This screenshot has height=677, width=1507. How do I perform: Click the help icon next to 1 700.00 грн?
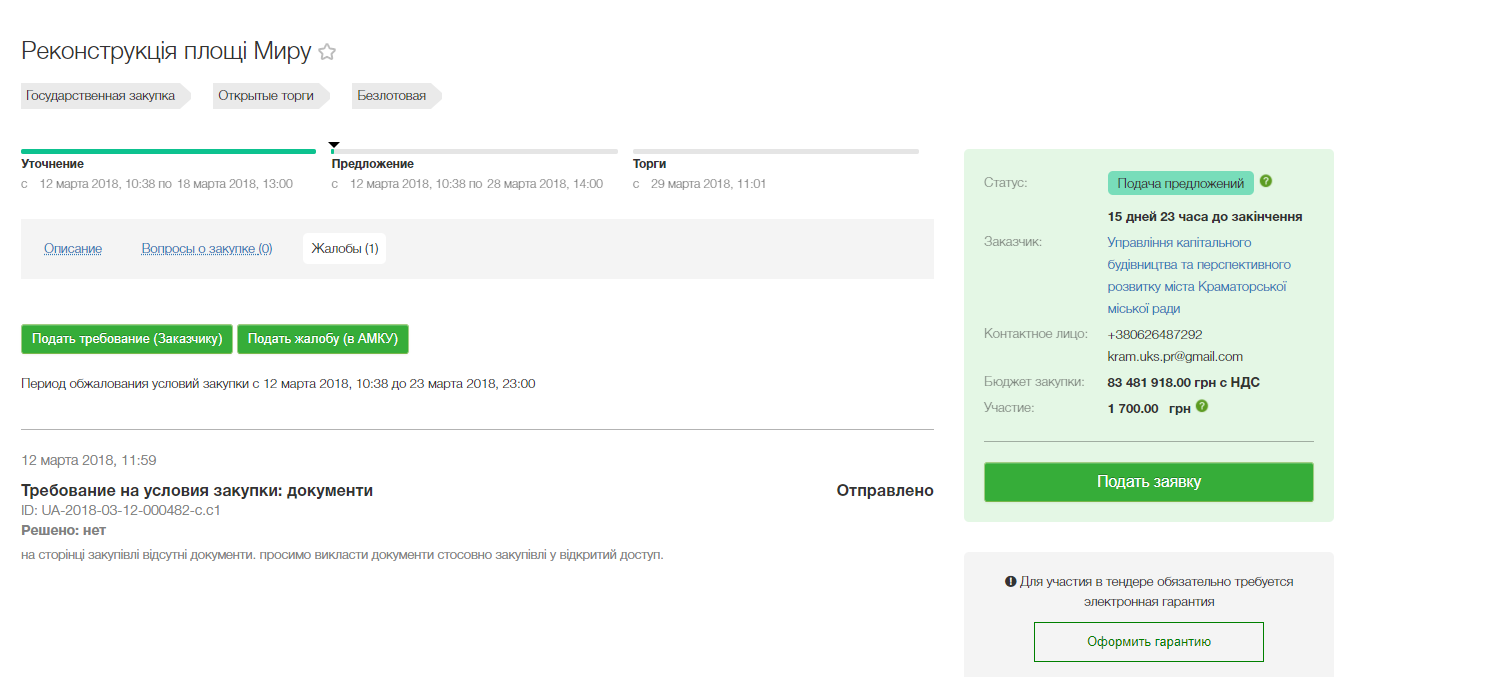[x=1202, y=407]
